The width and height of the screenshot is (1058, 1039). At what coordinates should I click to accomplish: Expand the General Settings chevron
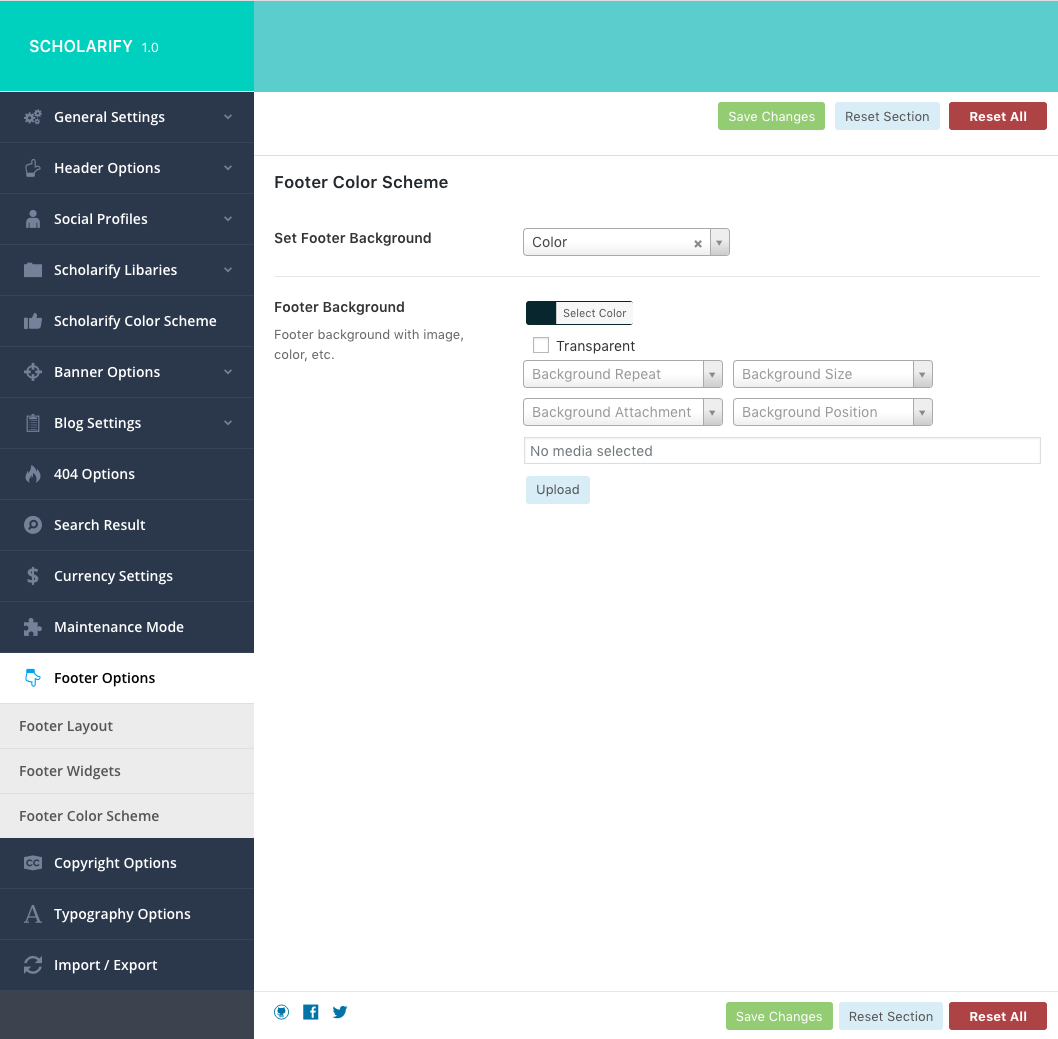point(228,117)
